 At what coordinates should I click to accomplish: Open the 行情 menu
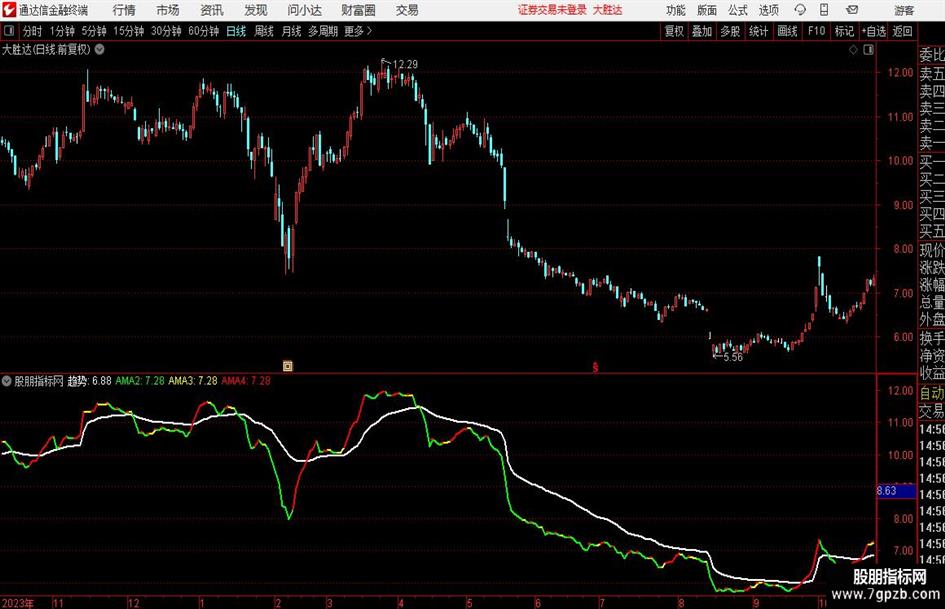point(124,10)
